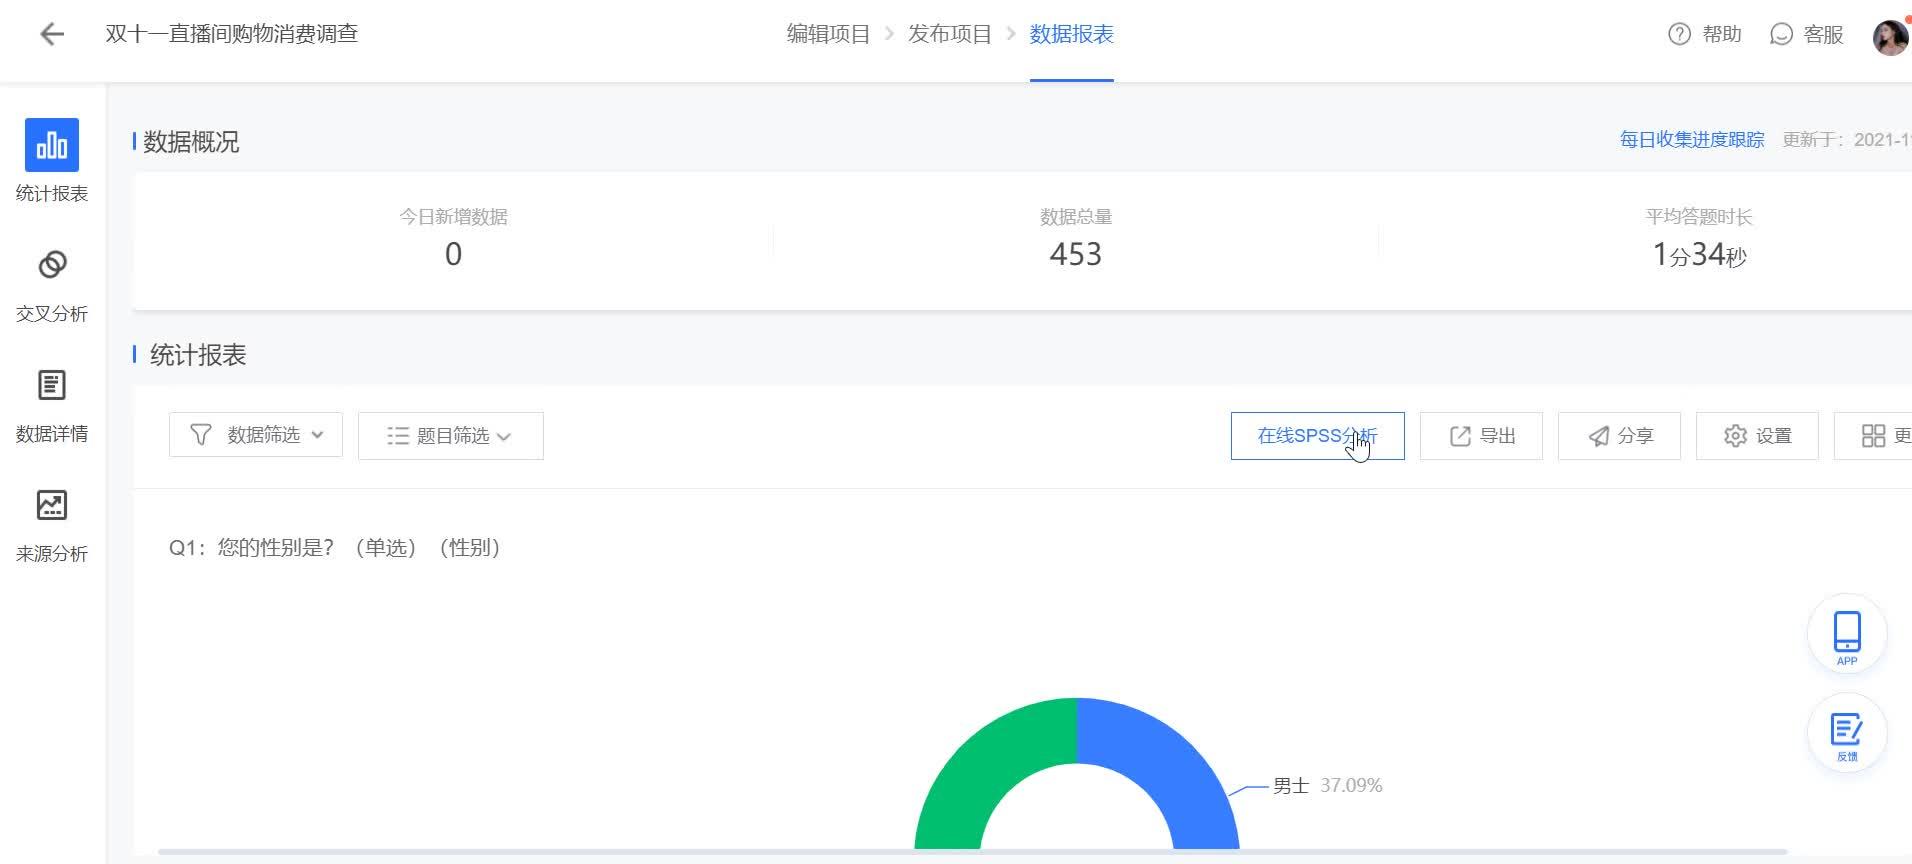Click the list icon in 题目筛选
The image size is (1912, 864).
click(x=398, y=436)
